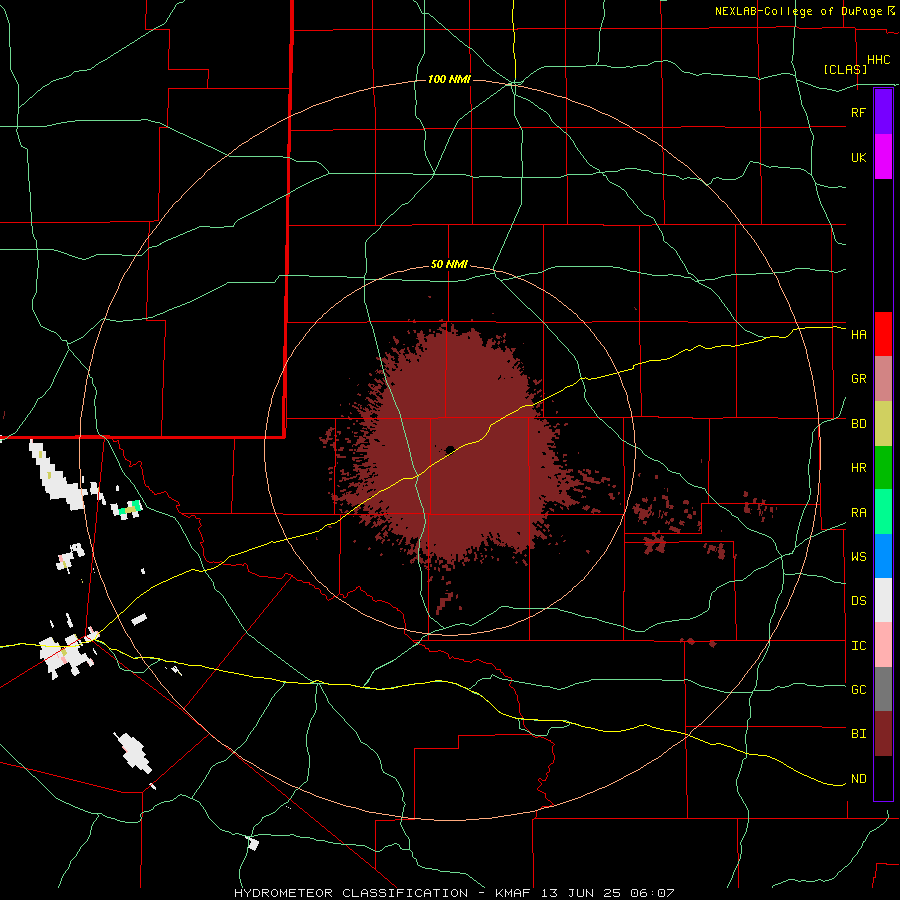The height and width of the screenshot is (900, 900).
Task: Click the magenta UK color swatch
Action: tap(883, 157)
